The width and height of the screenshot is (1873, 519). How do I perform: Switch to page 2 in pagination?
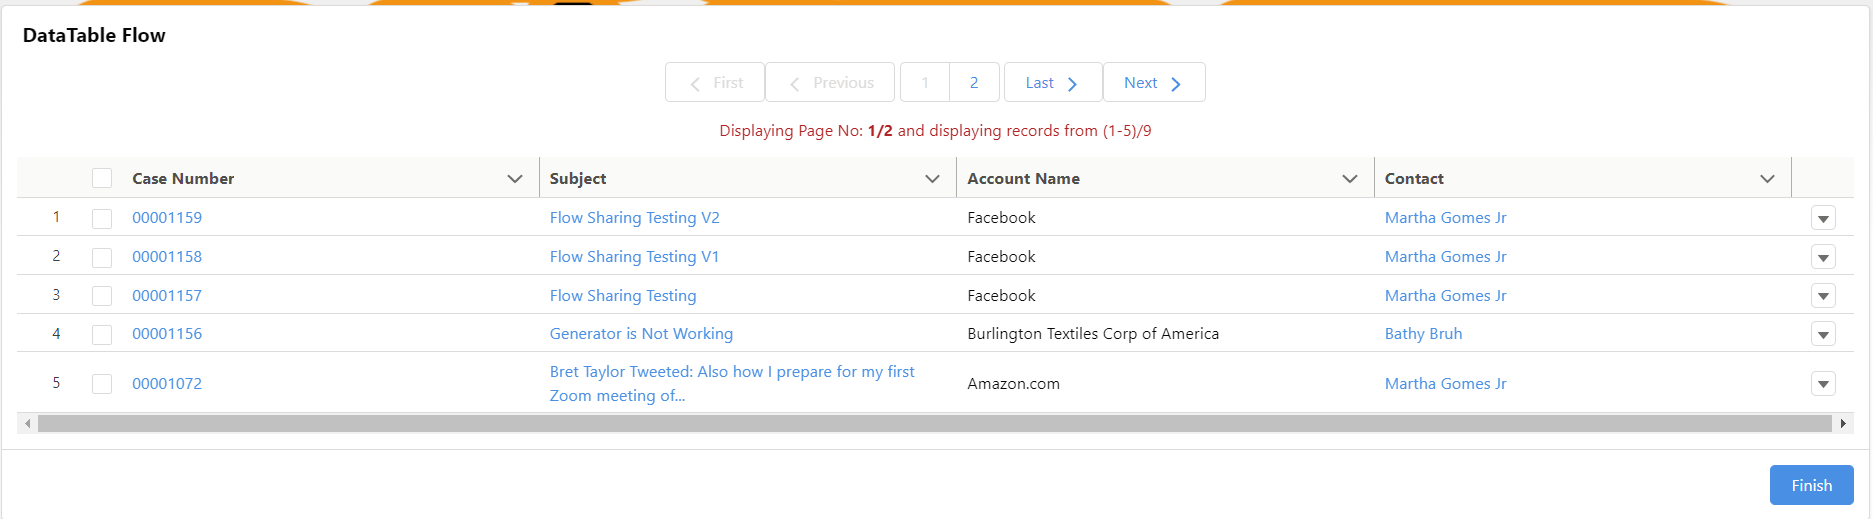pos(974,83)
